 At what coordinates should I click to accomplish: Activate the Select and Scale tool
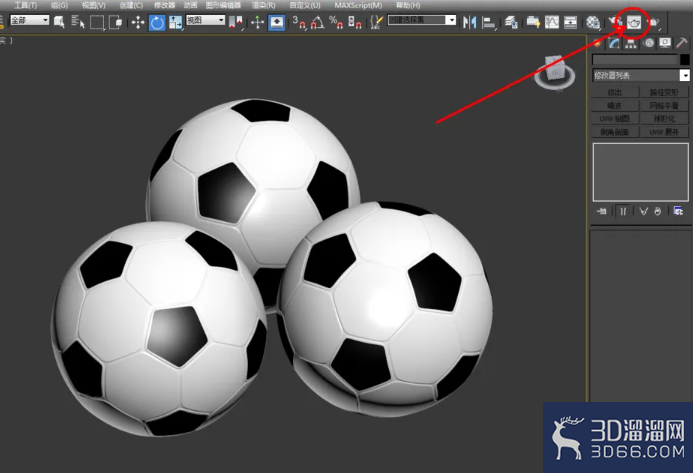pyautogui.click(x=175, y=22)
